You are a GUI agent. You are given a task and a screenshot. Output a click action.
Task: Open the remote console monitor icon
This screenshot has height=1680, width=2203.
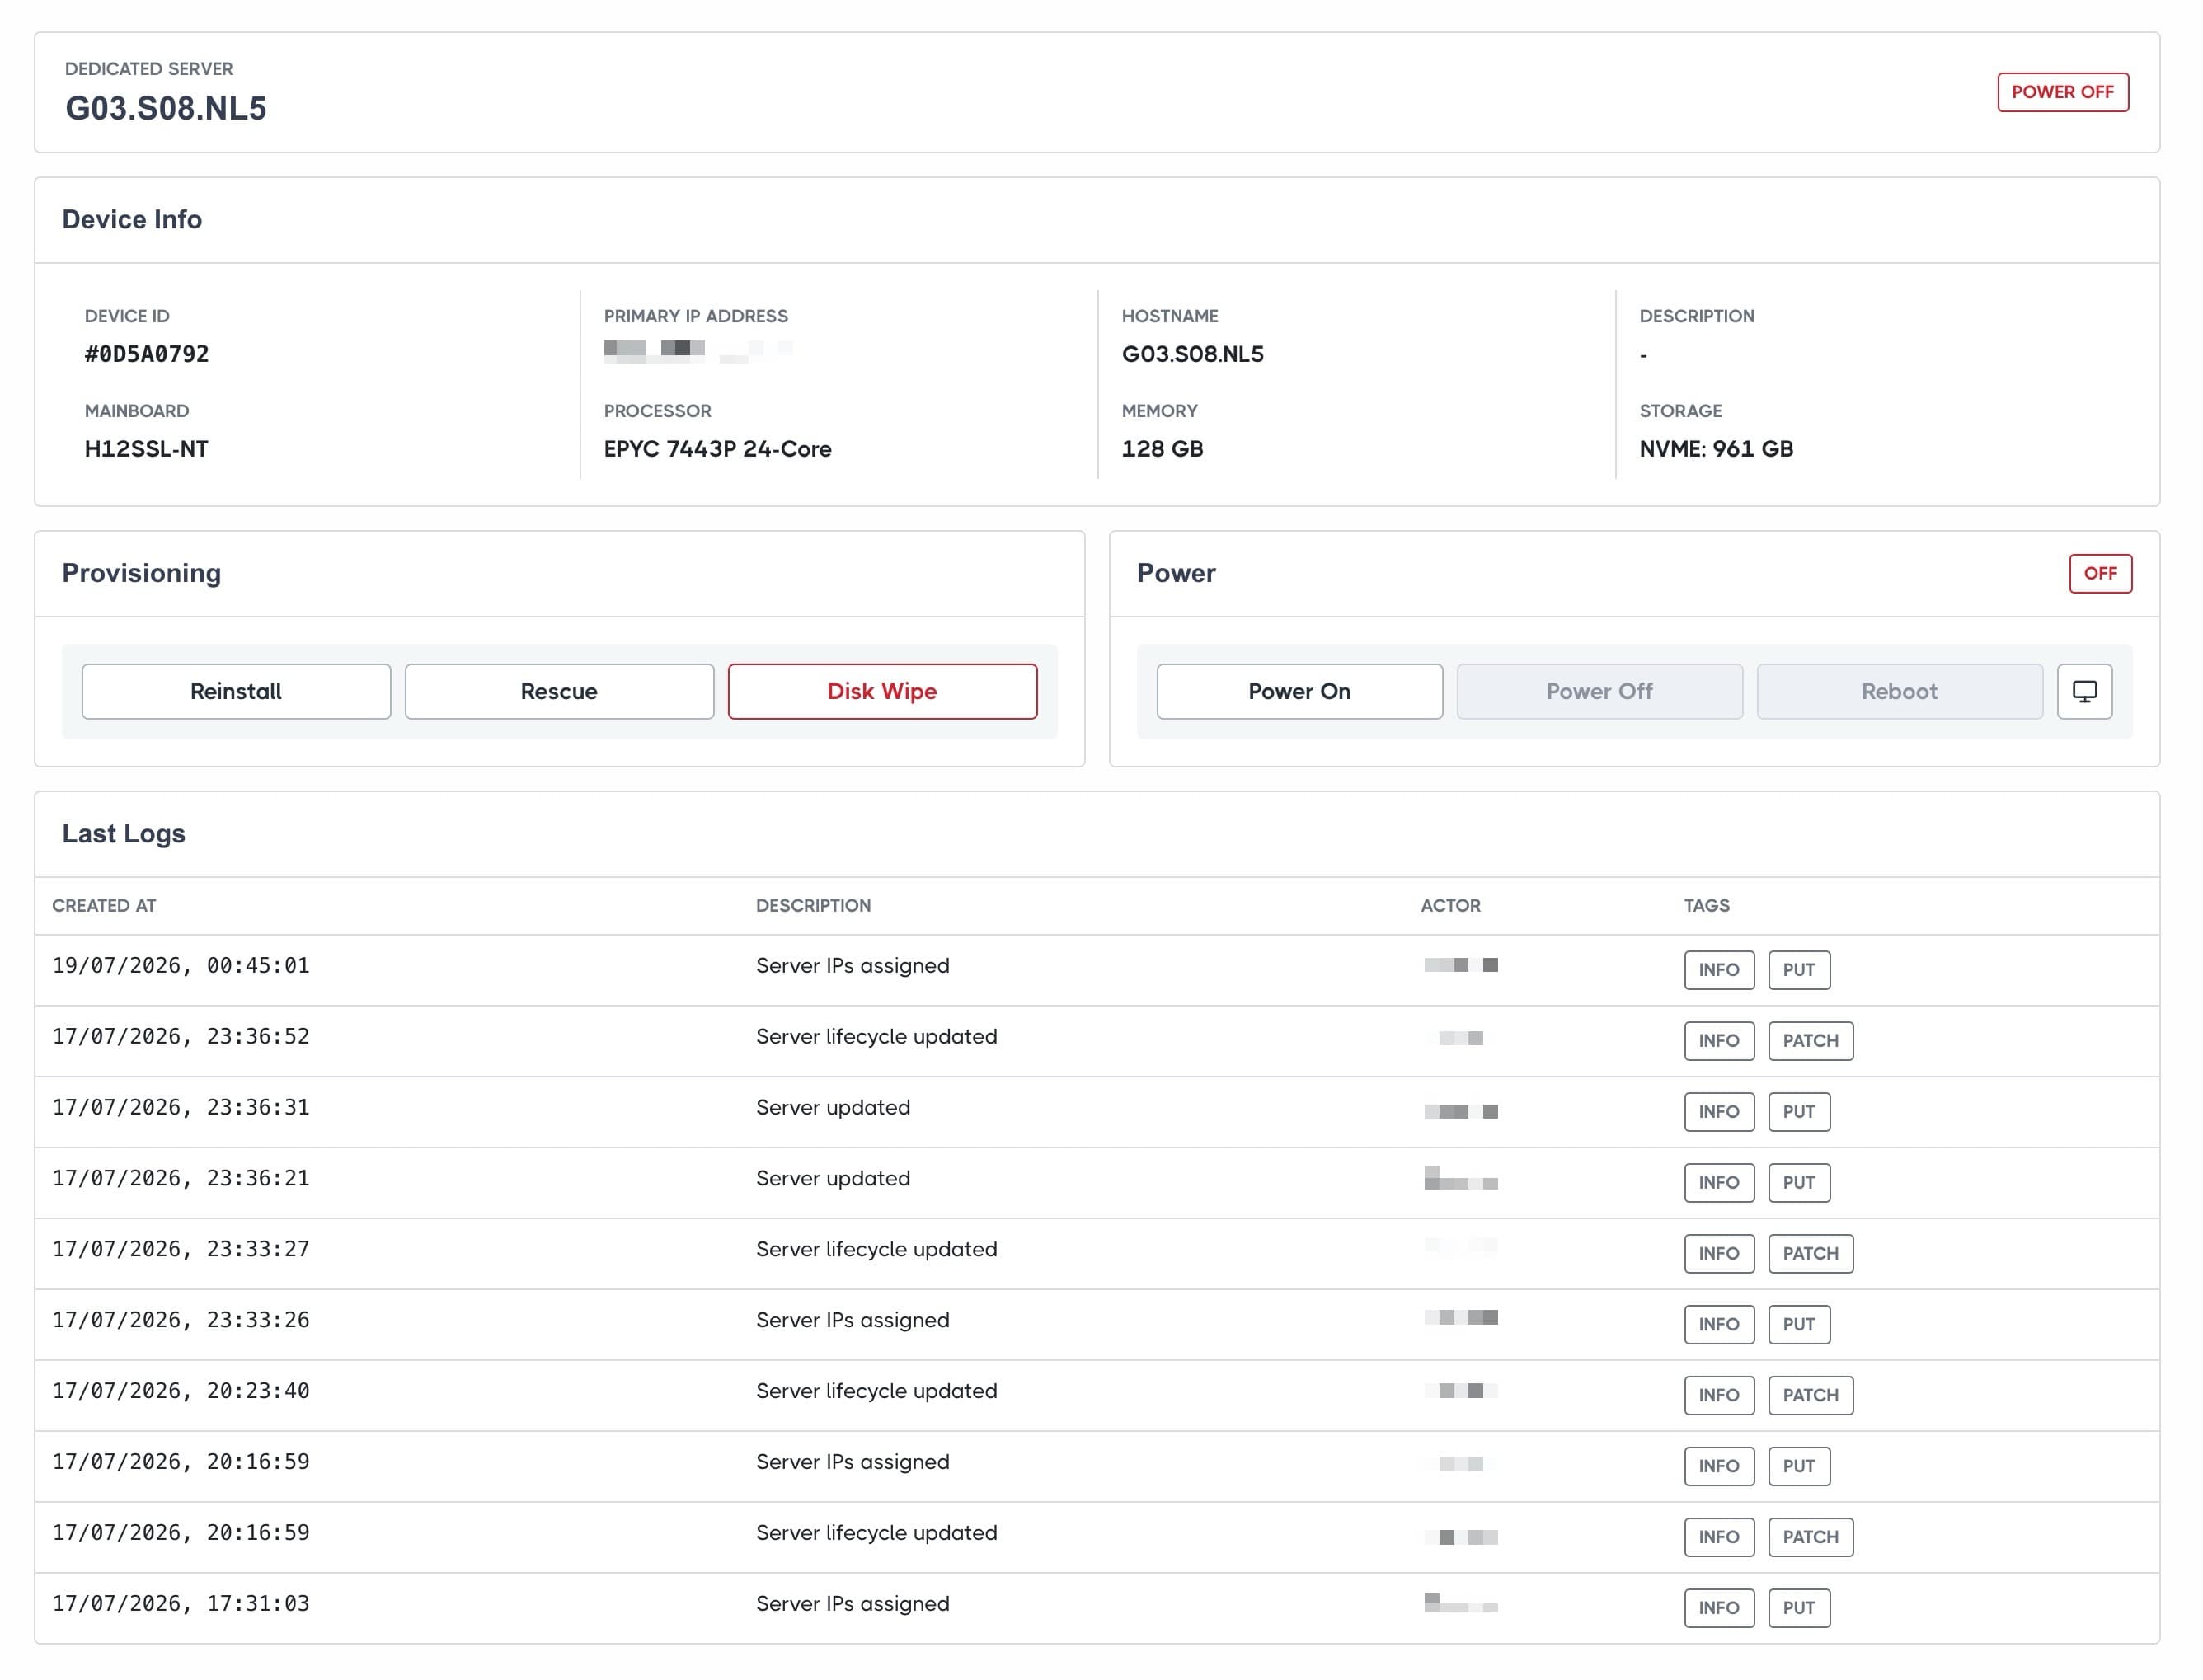(x=2084, y=691)
